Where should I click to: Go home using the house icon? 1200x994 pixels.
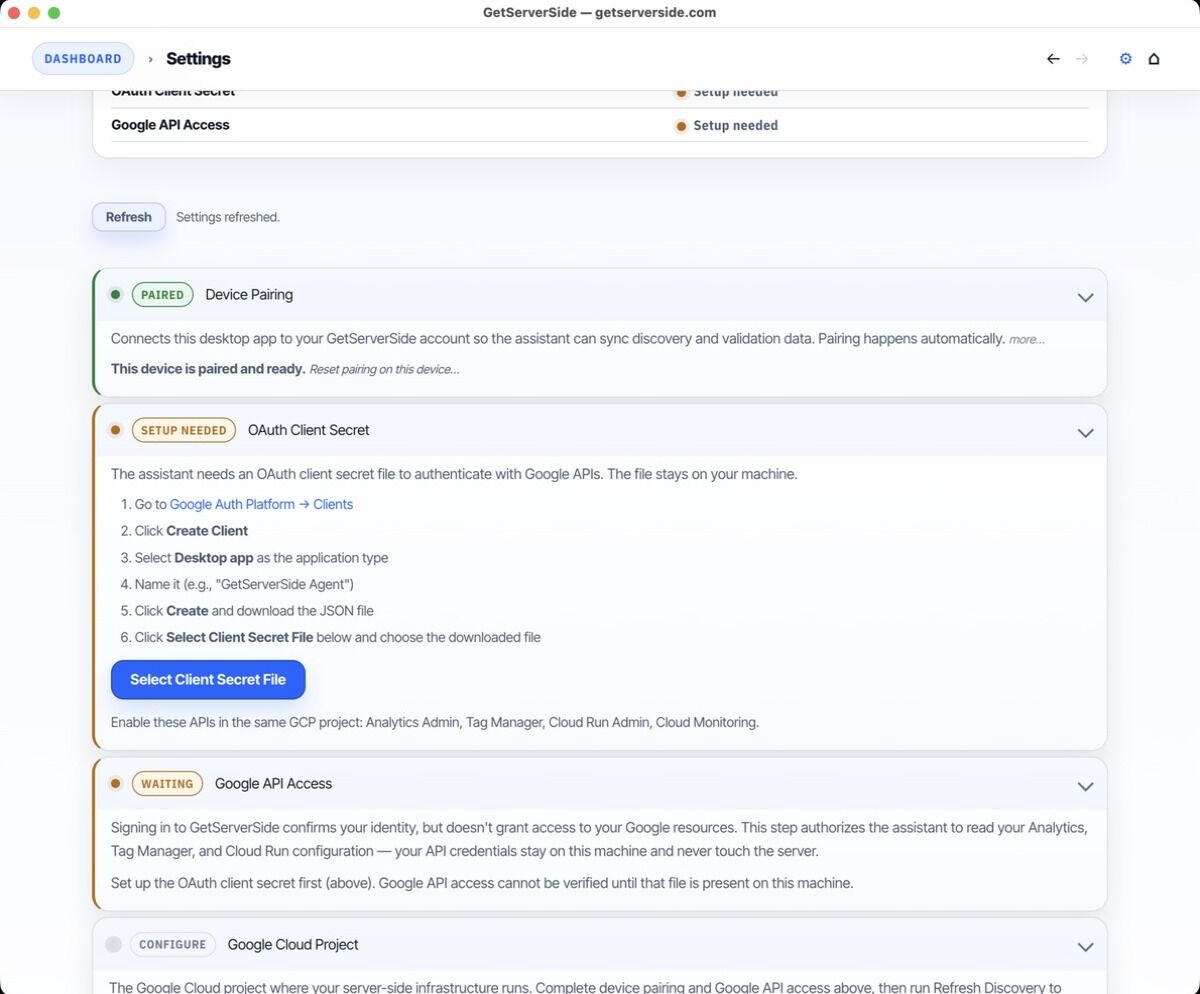pos(1154,59)
